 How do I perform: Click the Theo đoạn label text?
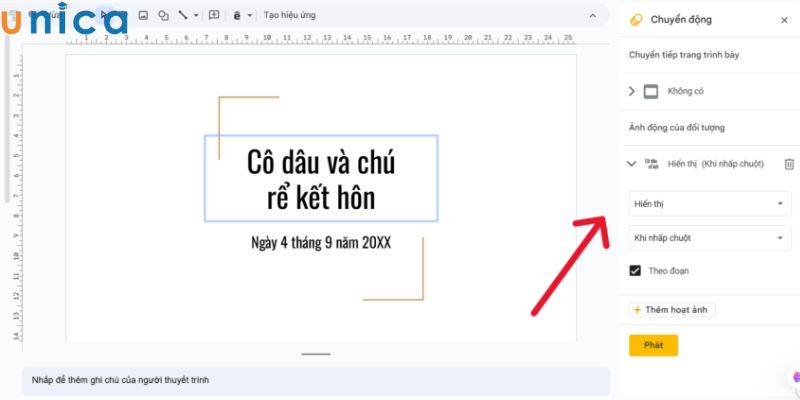coord(668,270)
